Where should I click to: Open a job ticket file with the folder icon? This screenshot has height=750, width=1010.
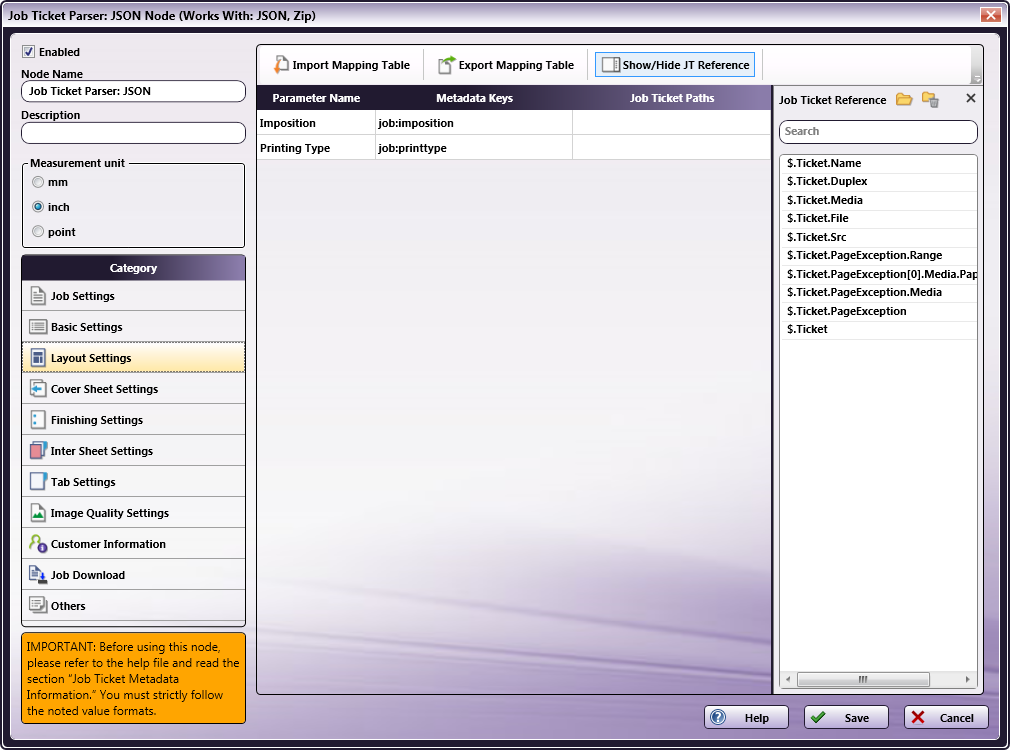click(904, 99)
